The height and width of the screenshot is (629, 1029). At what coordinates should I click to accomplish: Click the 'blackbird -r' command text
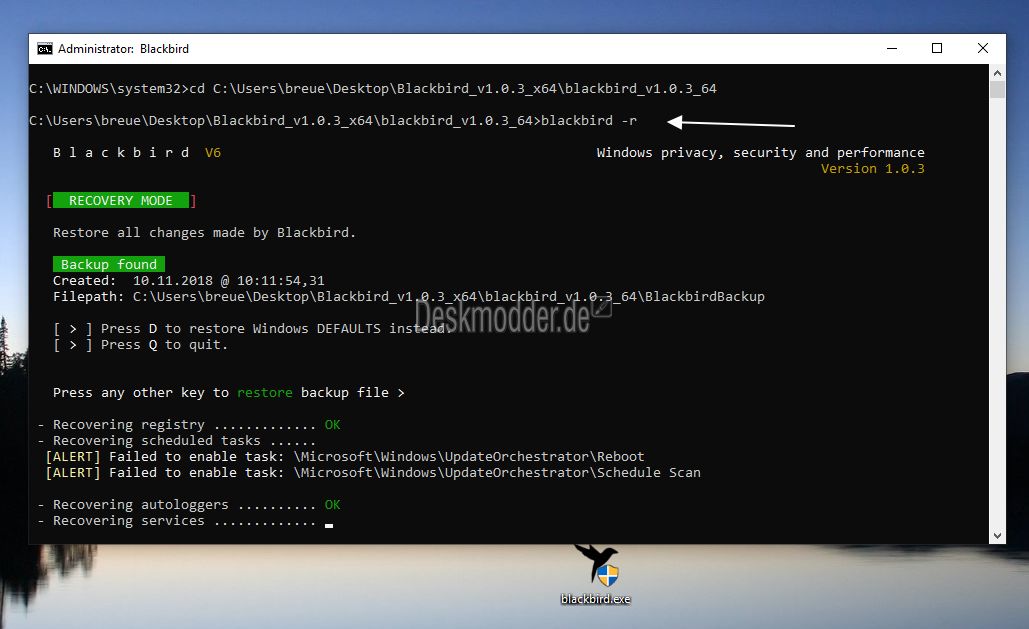(x=589, y=120)
